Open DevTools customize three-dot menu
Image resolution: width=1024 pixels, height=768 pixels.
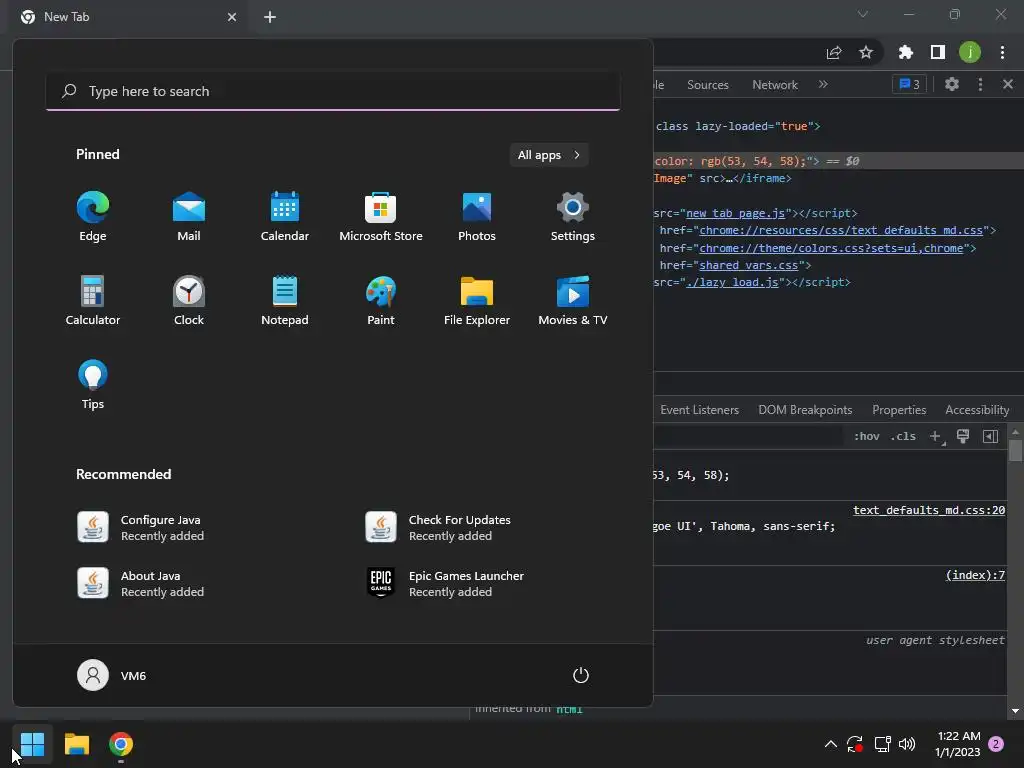(980, 84)
